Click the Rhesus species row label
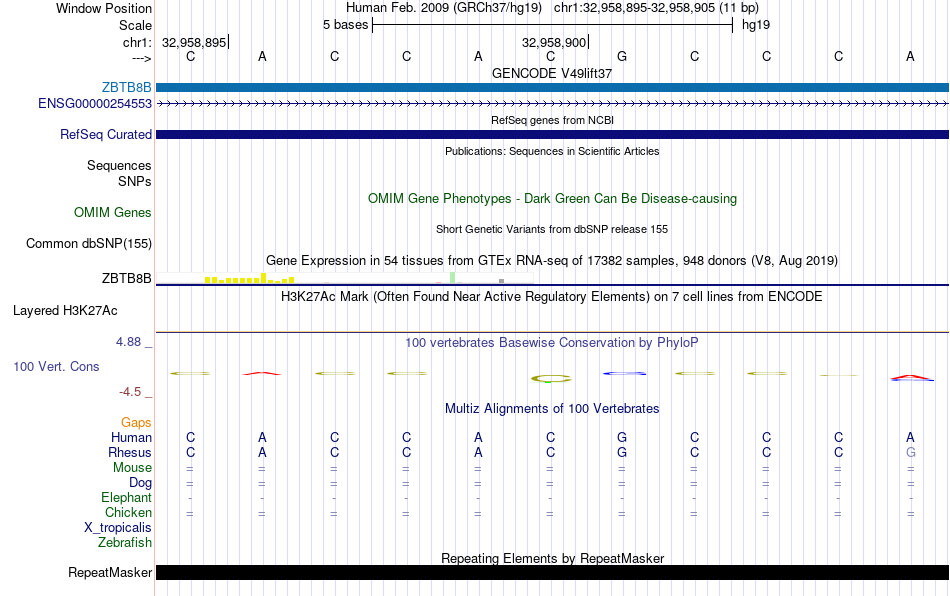Image resolution: width=950 pixels, height=596 pixels. [x=130, y=452]
